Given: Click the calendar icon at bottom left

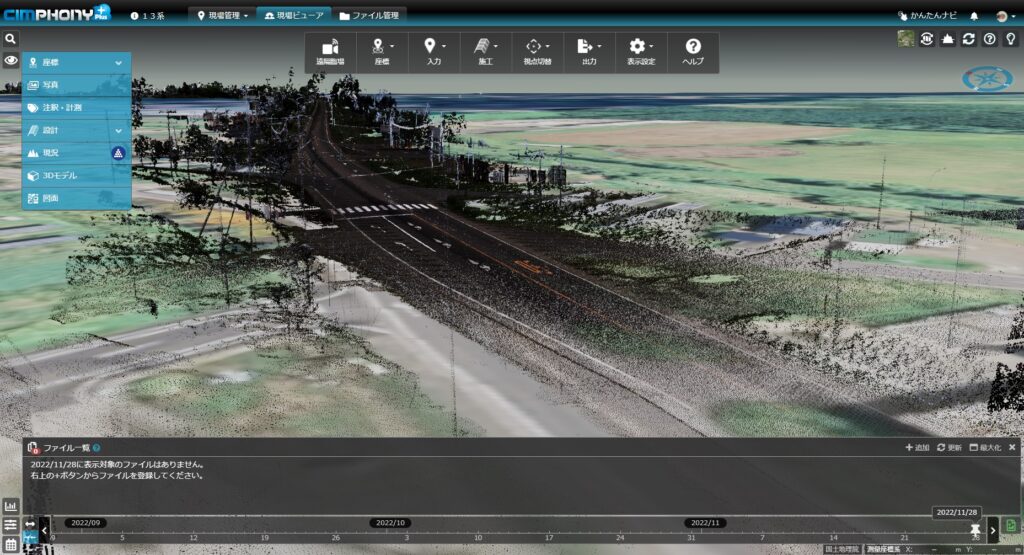Looking at the screenshot, I should 11,544.
